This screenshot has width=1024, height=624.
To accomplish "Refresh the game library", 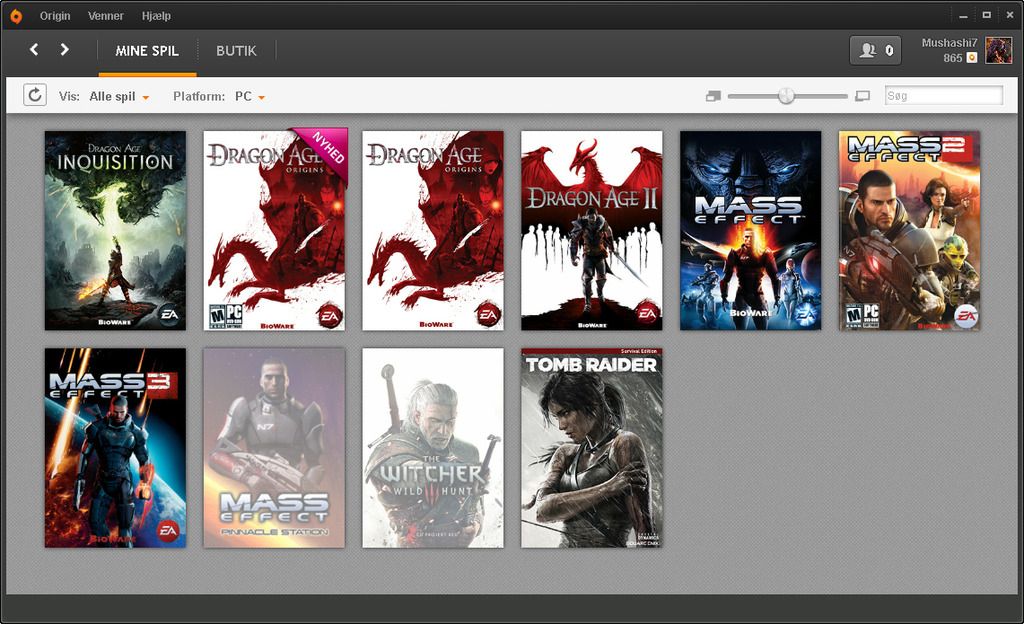I will tap(35, 95).
